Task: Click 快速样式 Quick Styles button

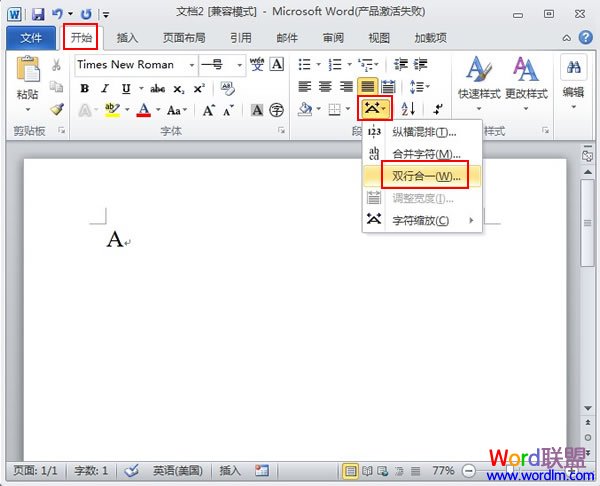Action: pos(479,83)
